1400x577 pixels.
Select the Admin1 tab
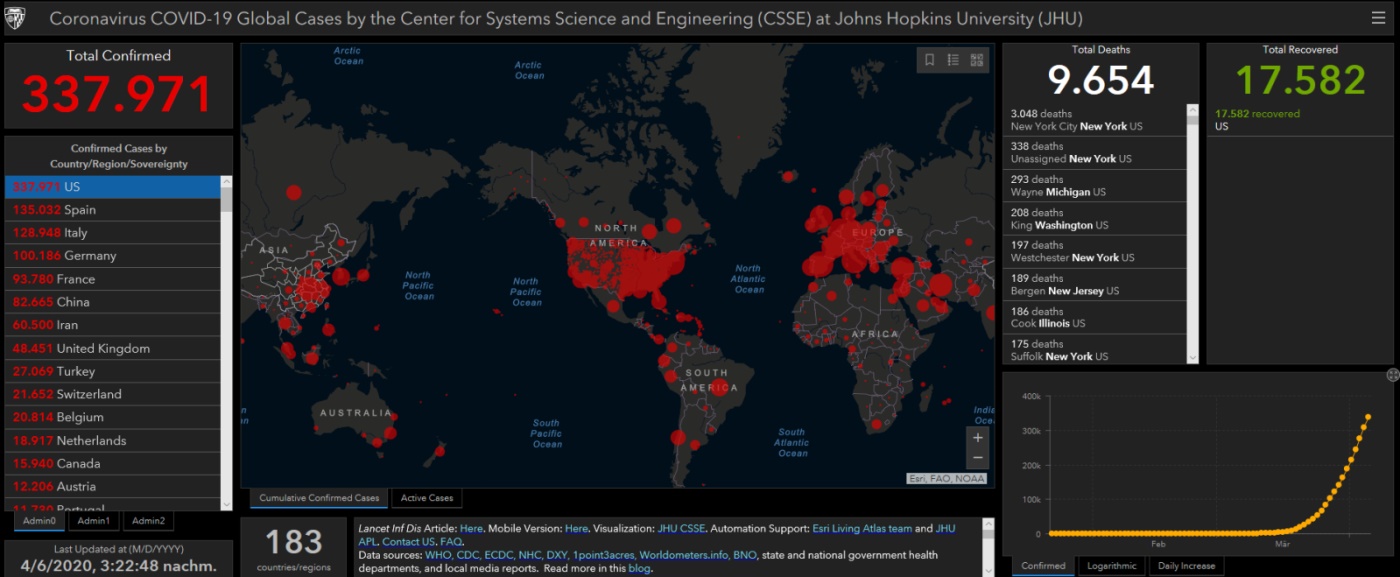click(94, 521)
